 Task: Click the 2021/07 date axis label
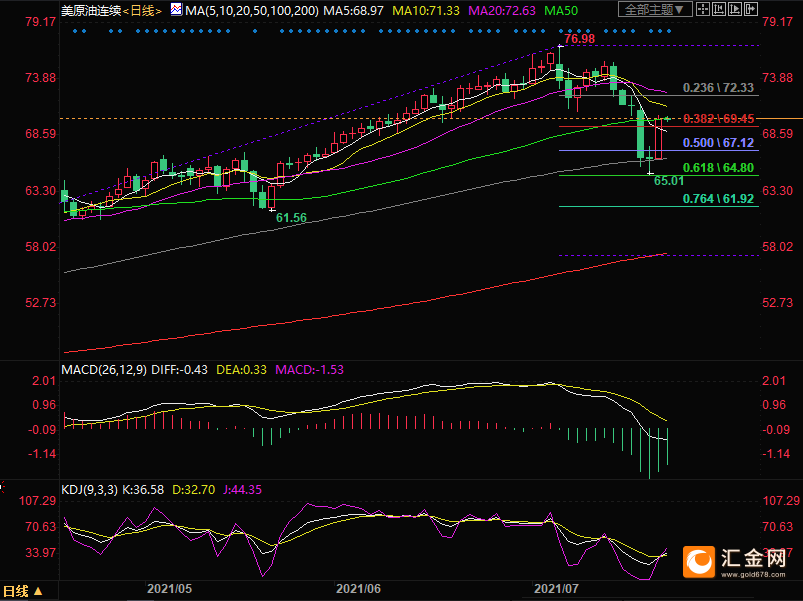tap(556, 589)
